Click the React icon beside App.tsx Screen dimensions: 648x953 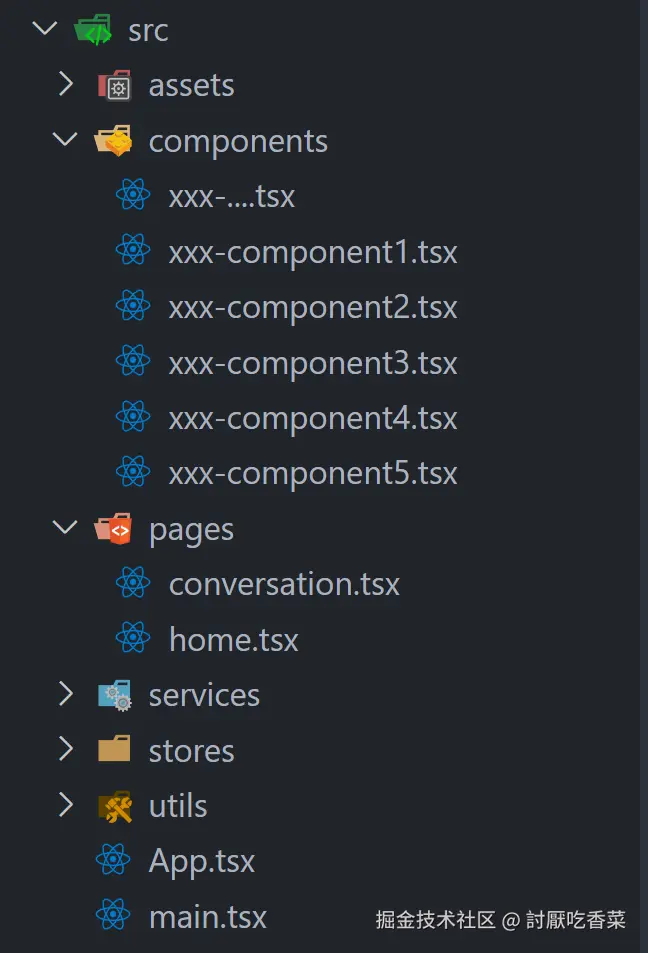pos(113,860)
